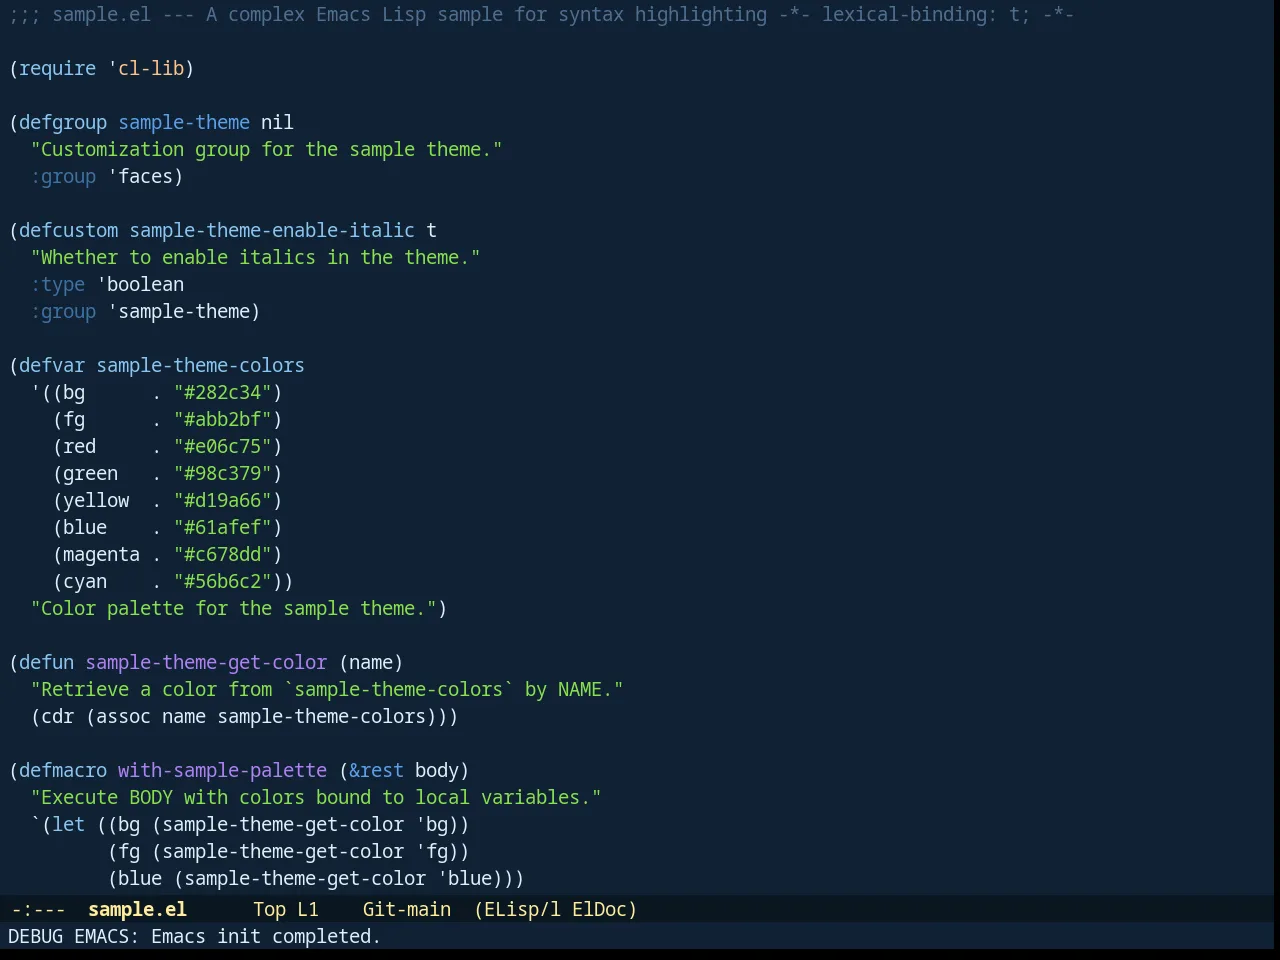The height and width of the screenshot is (960, 1280).
Task: Click the 'defcustom' keyword
Action: click(68, 230)
